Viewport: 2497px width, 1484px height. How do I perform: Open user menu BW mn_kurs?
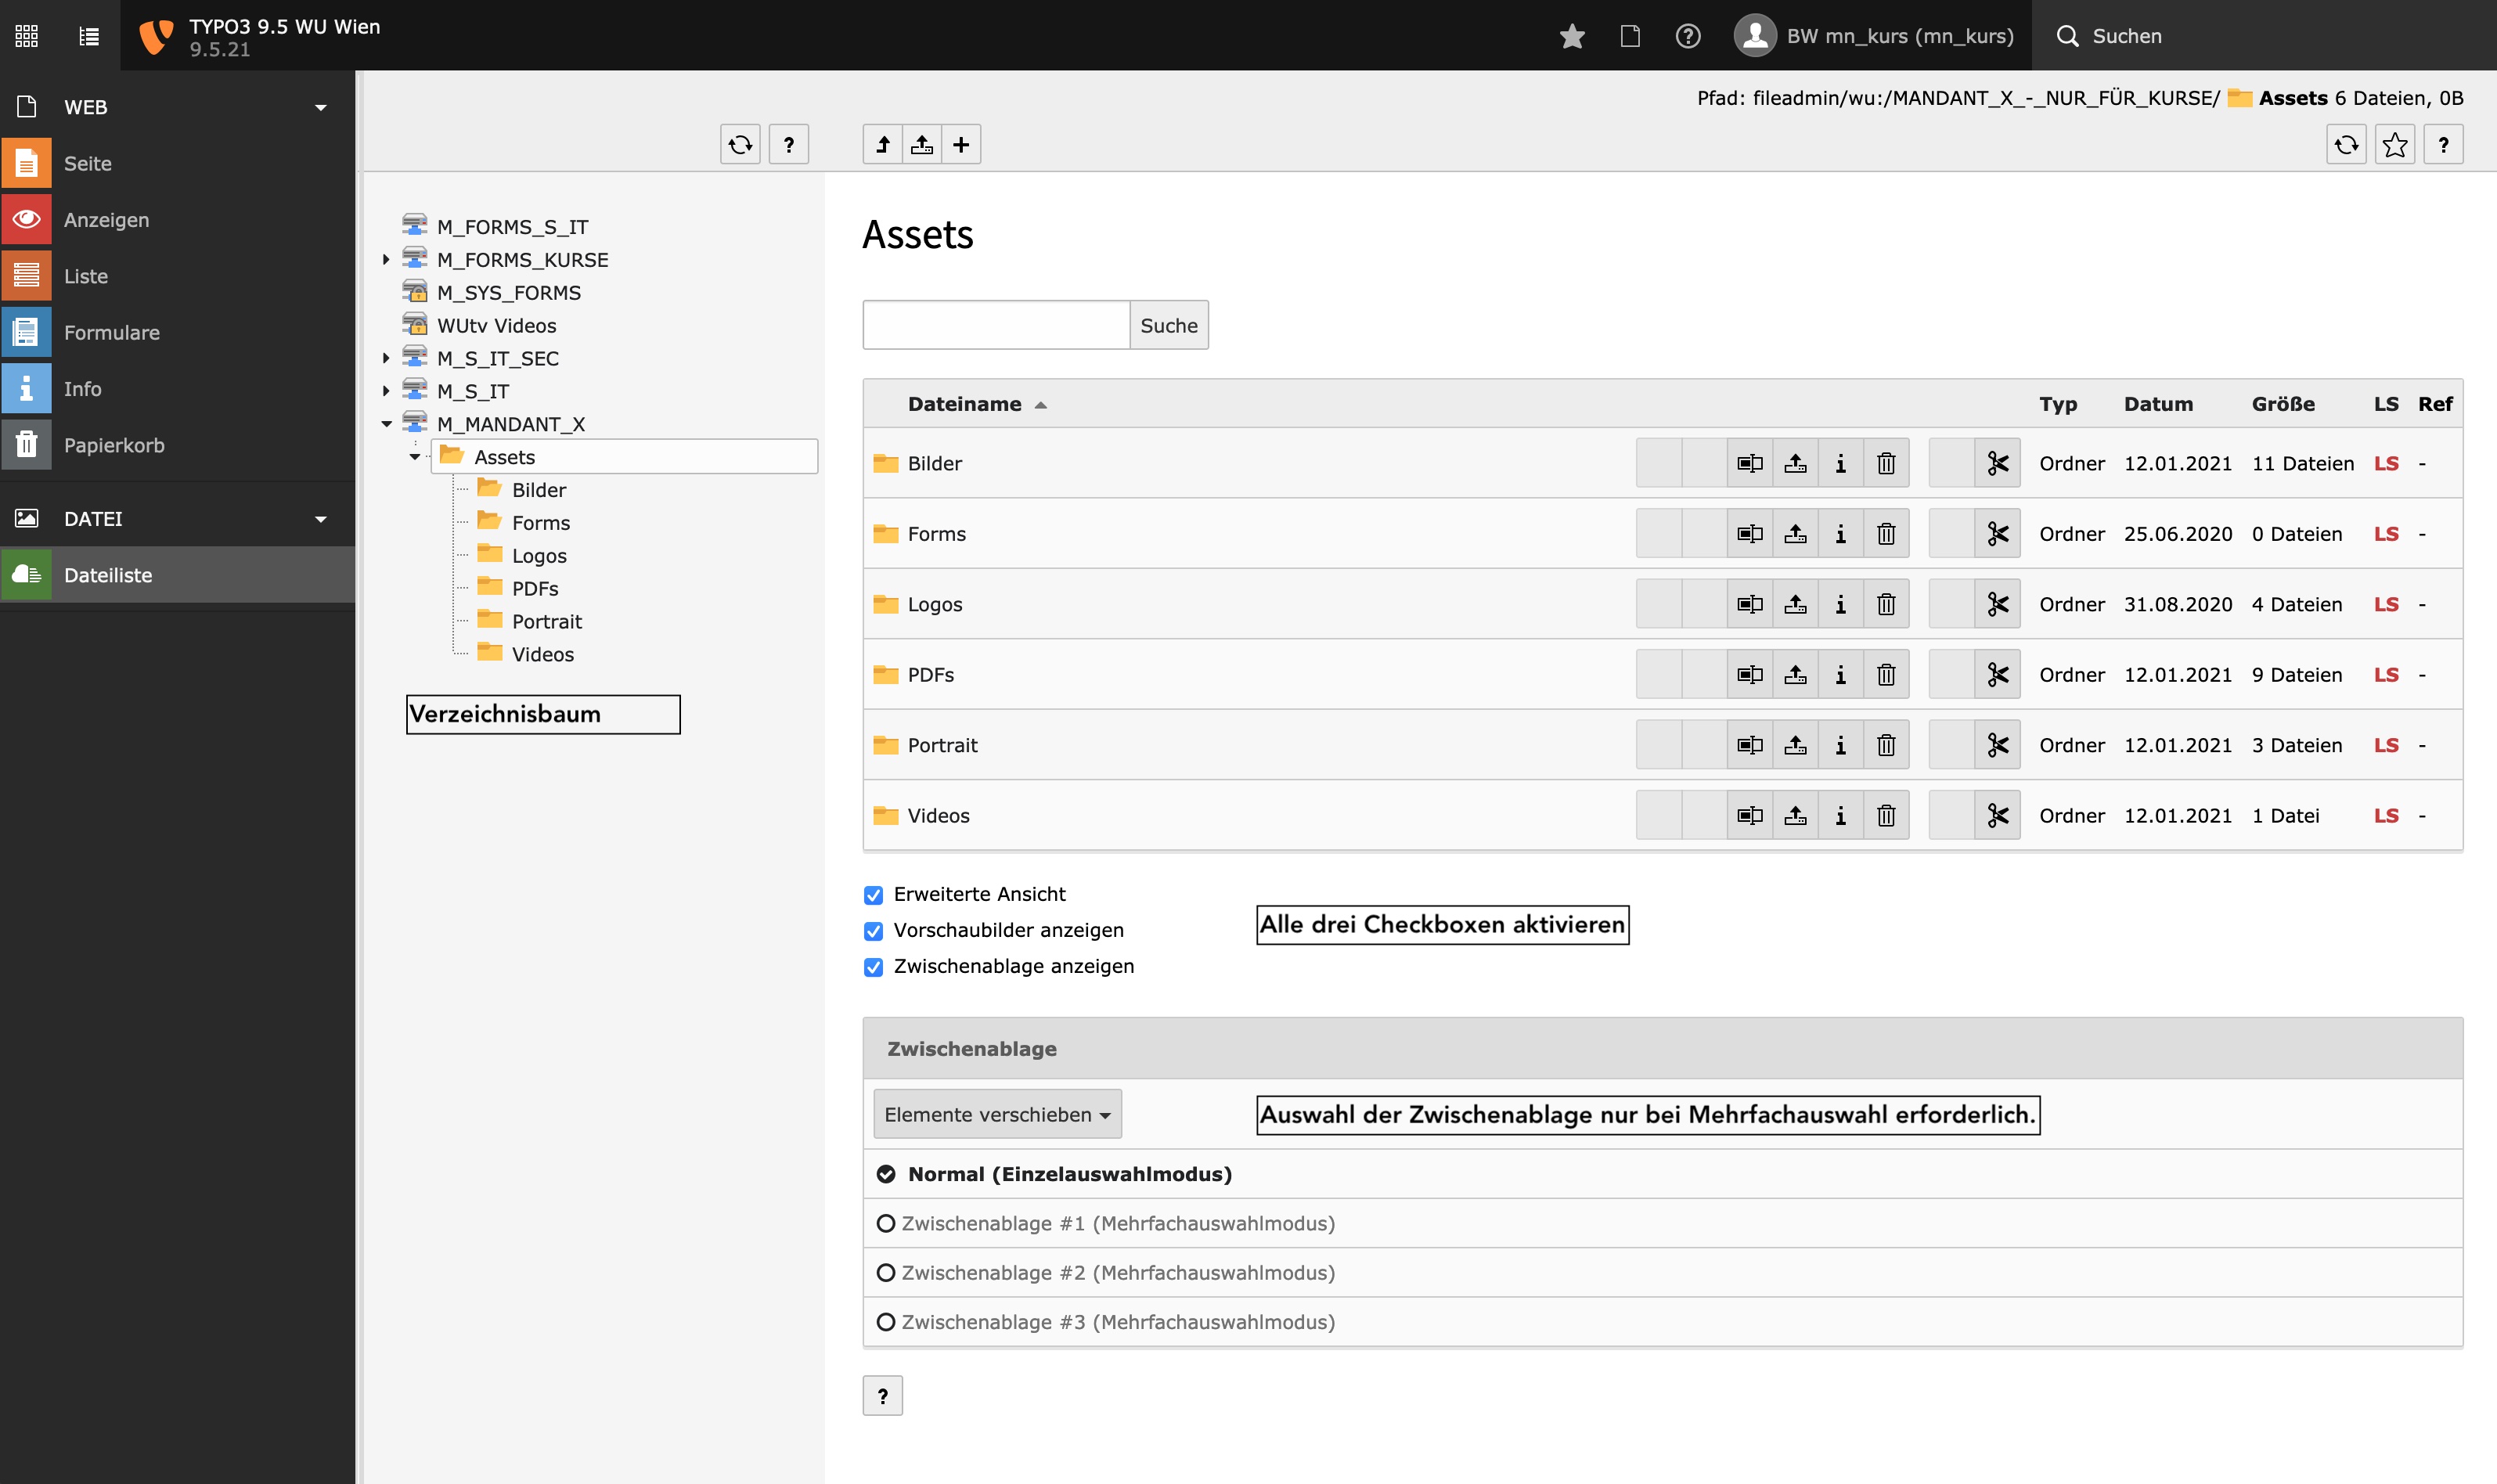click(1874, 36)
